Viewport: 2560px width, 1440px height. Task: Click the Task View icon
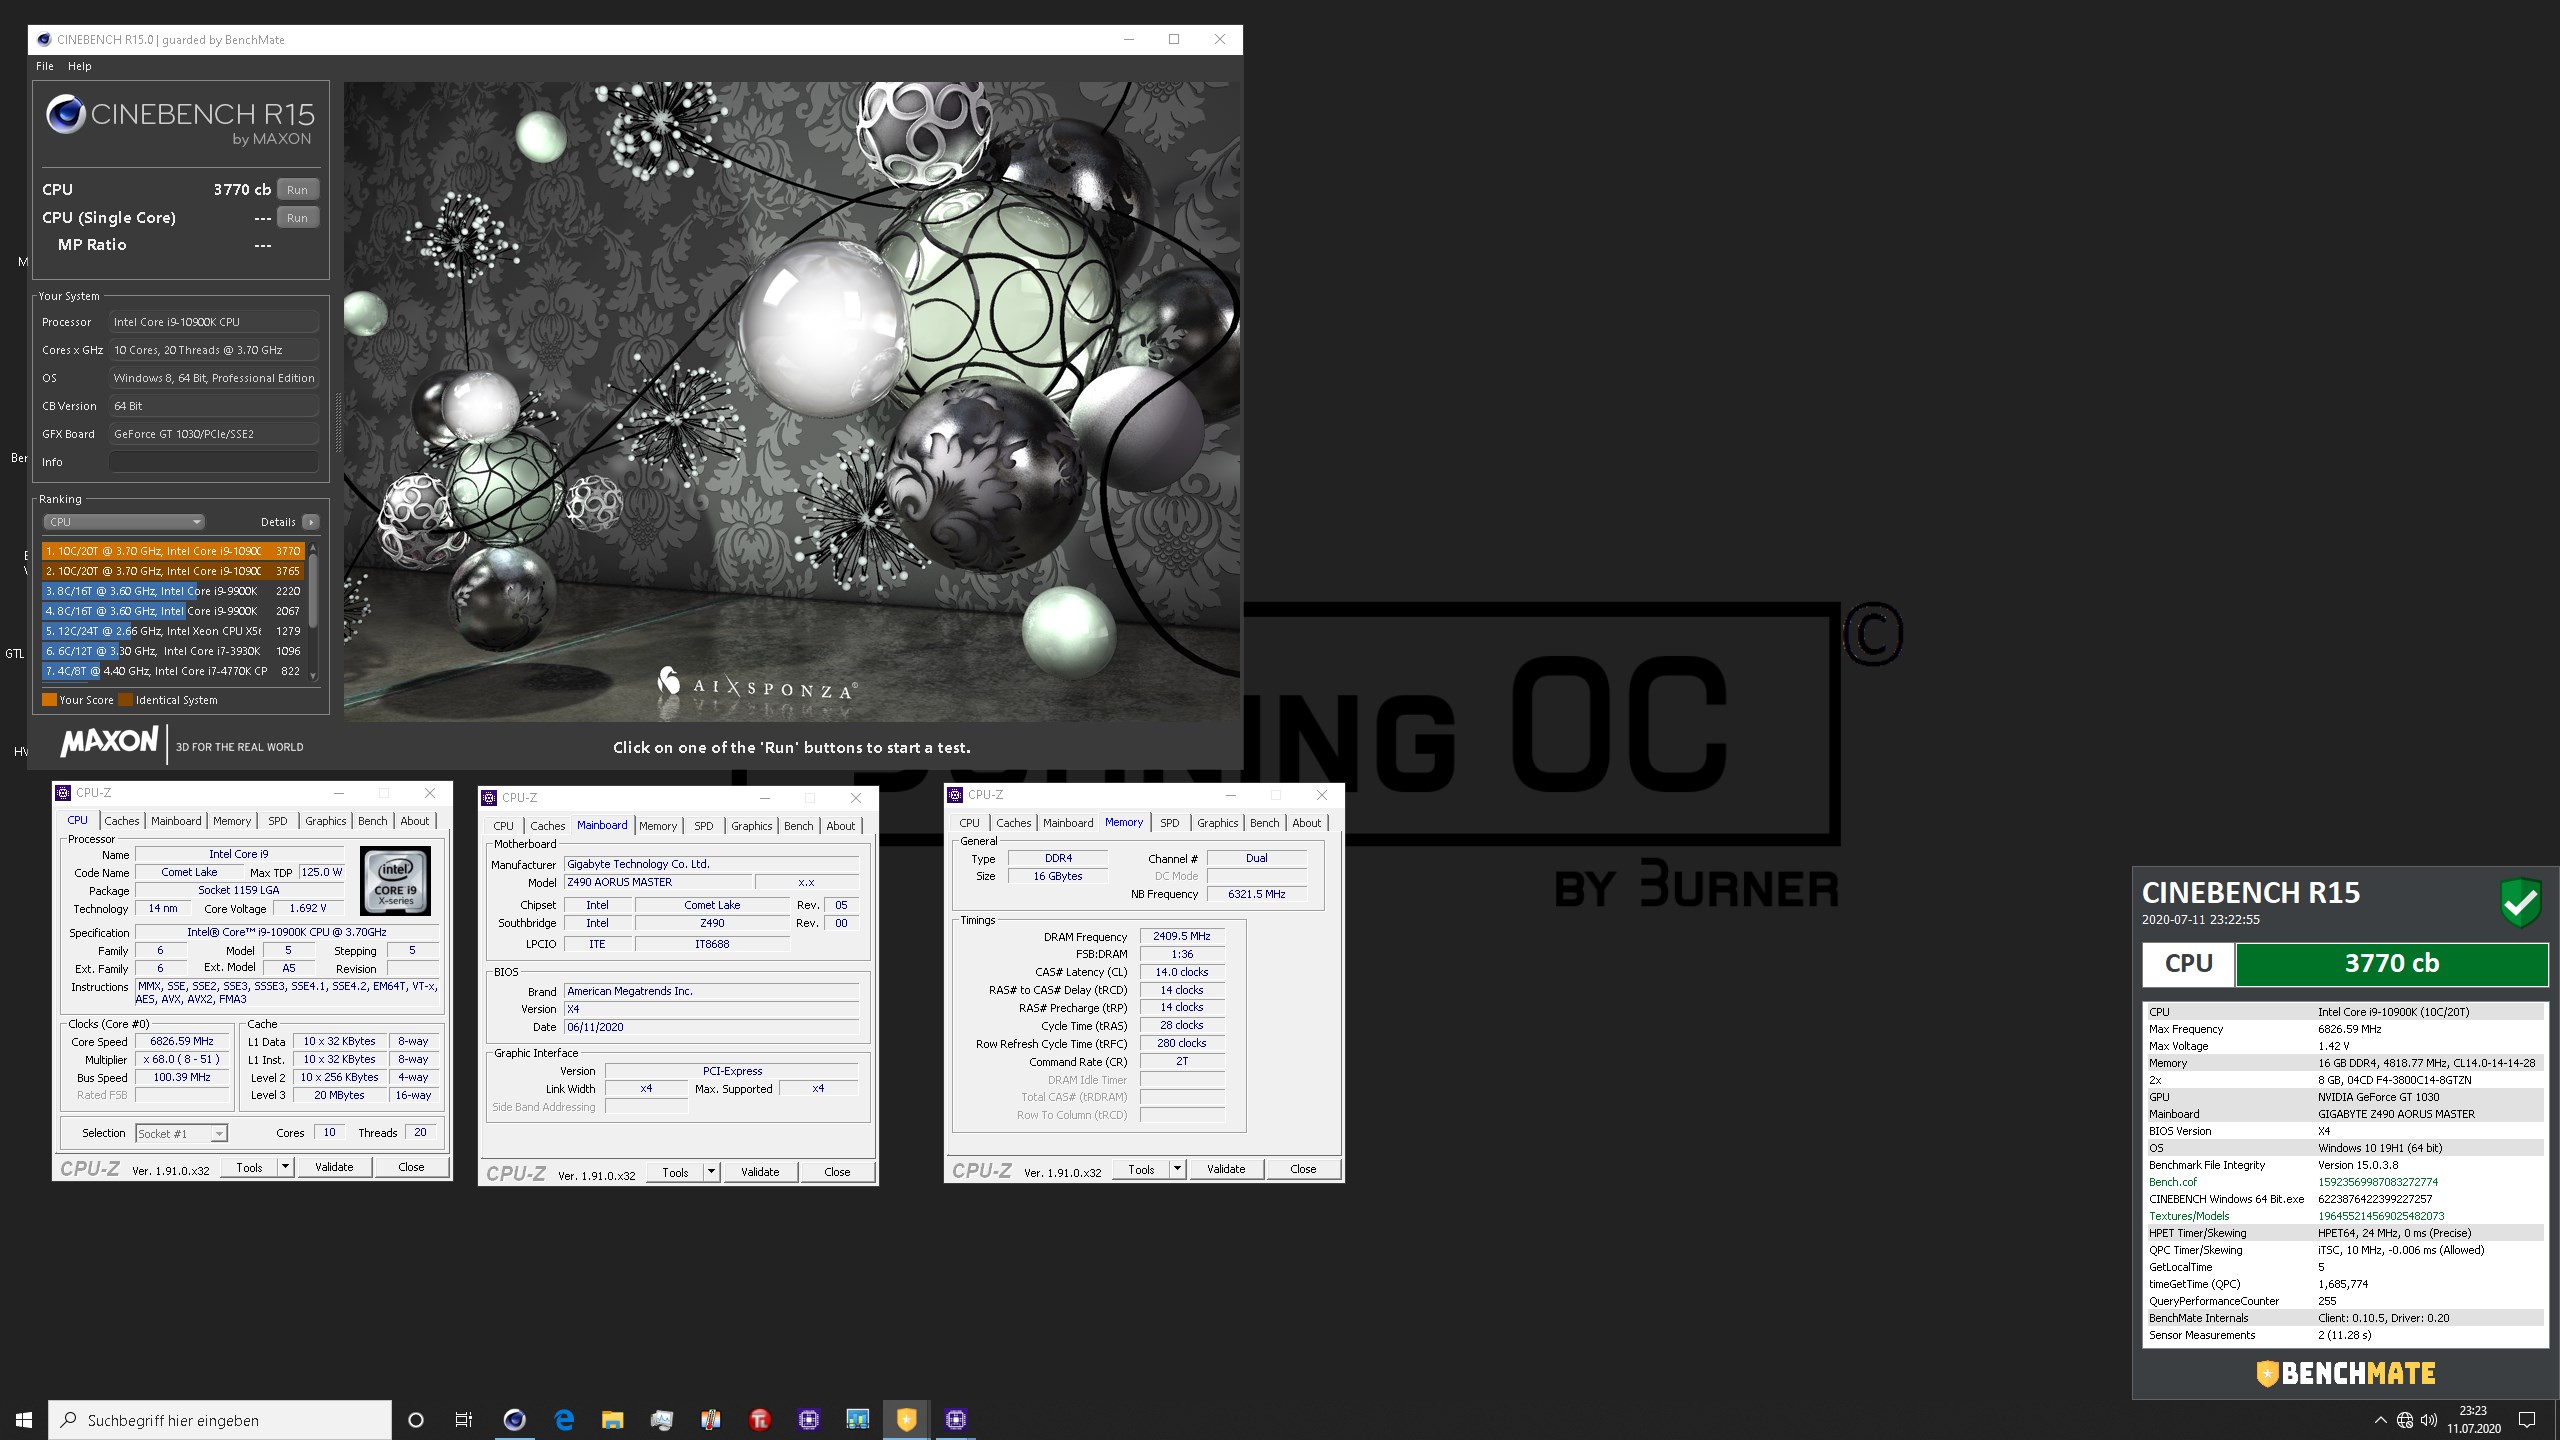click(x=464, y=1419)
